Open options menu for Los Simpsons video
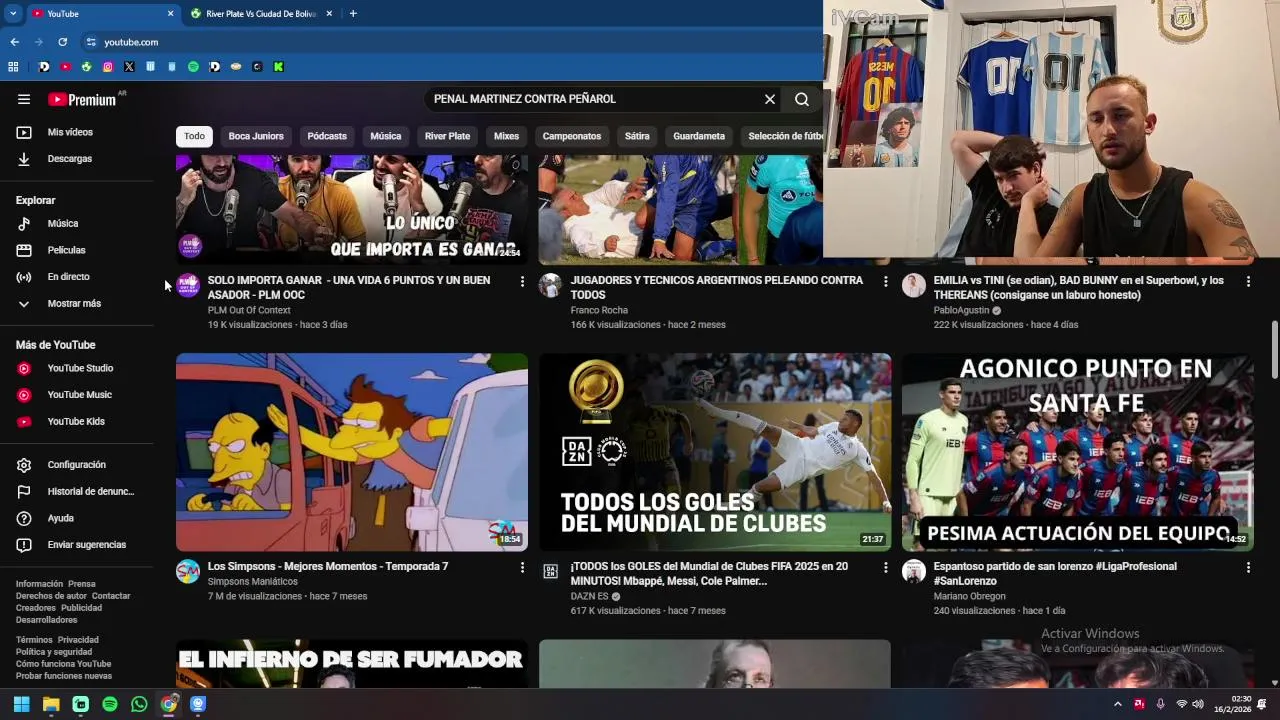This screenshot has width=1280, height=720. click(x=522, y=568)
